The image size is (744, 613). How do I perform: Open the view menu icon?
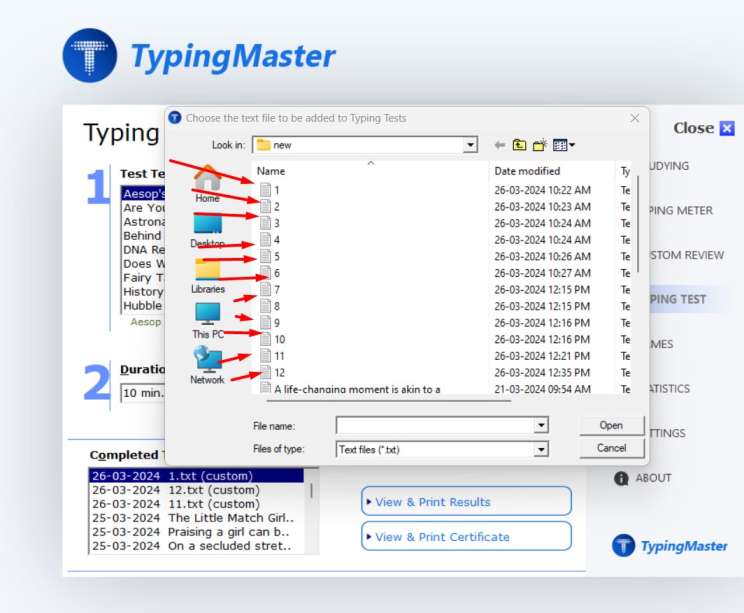[x=564, y=145]
